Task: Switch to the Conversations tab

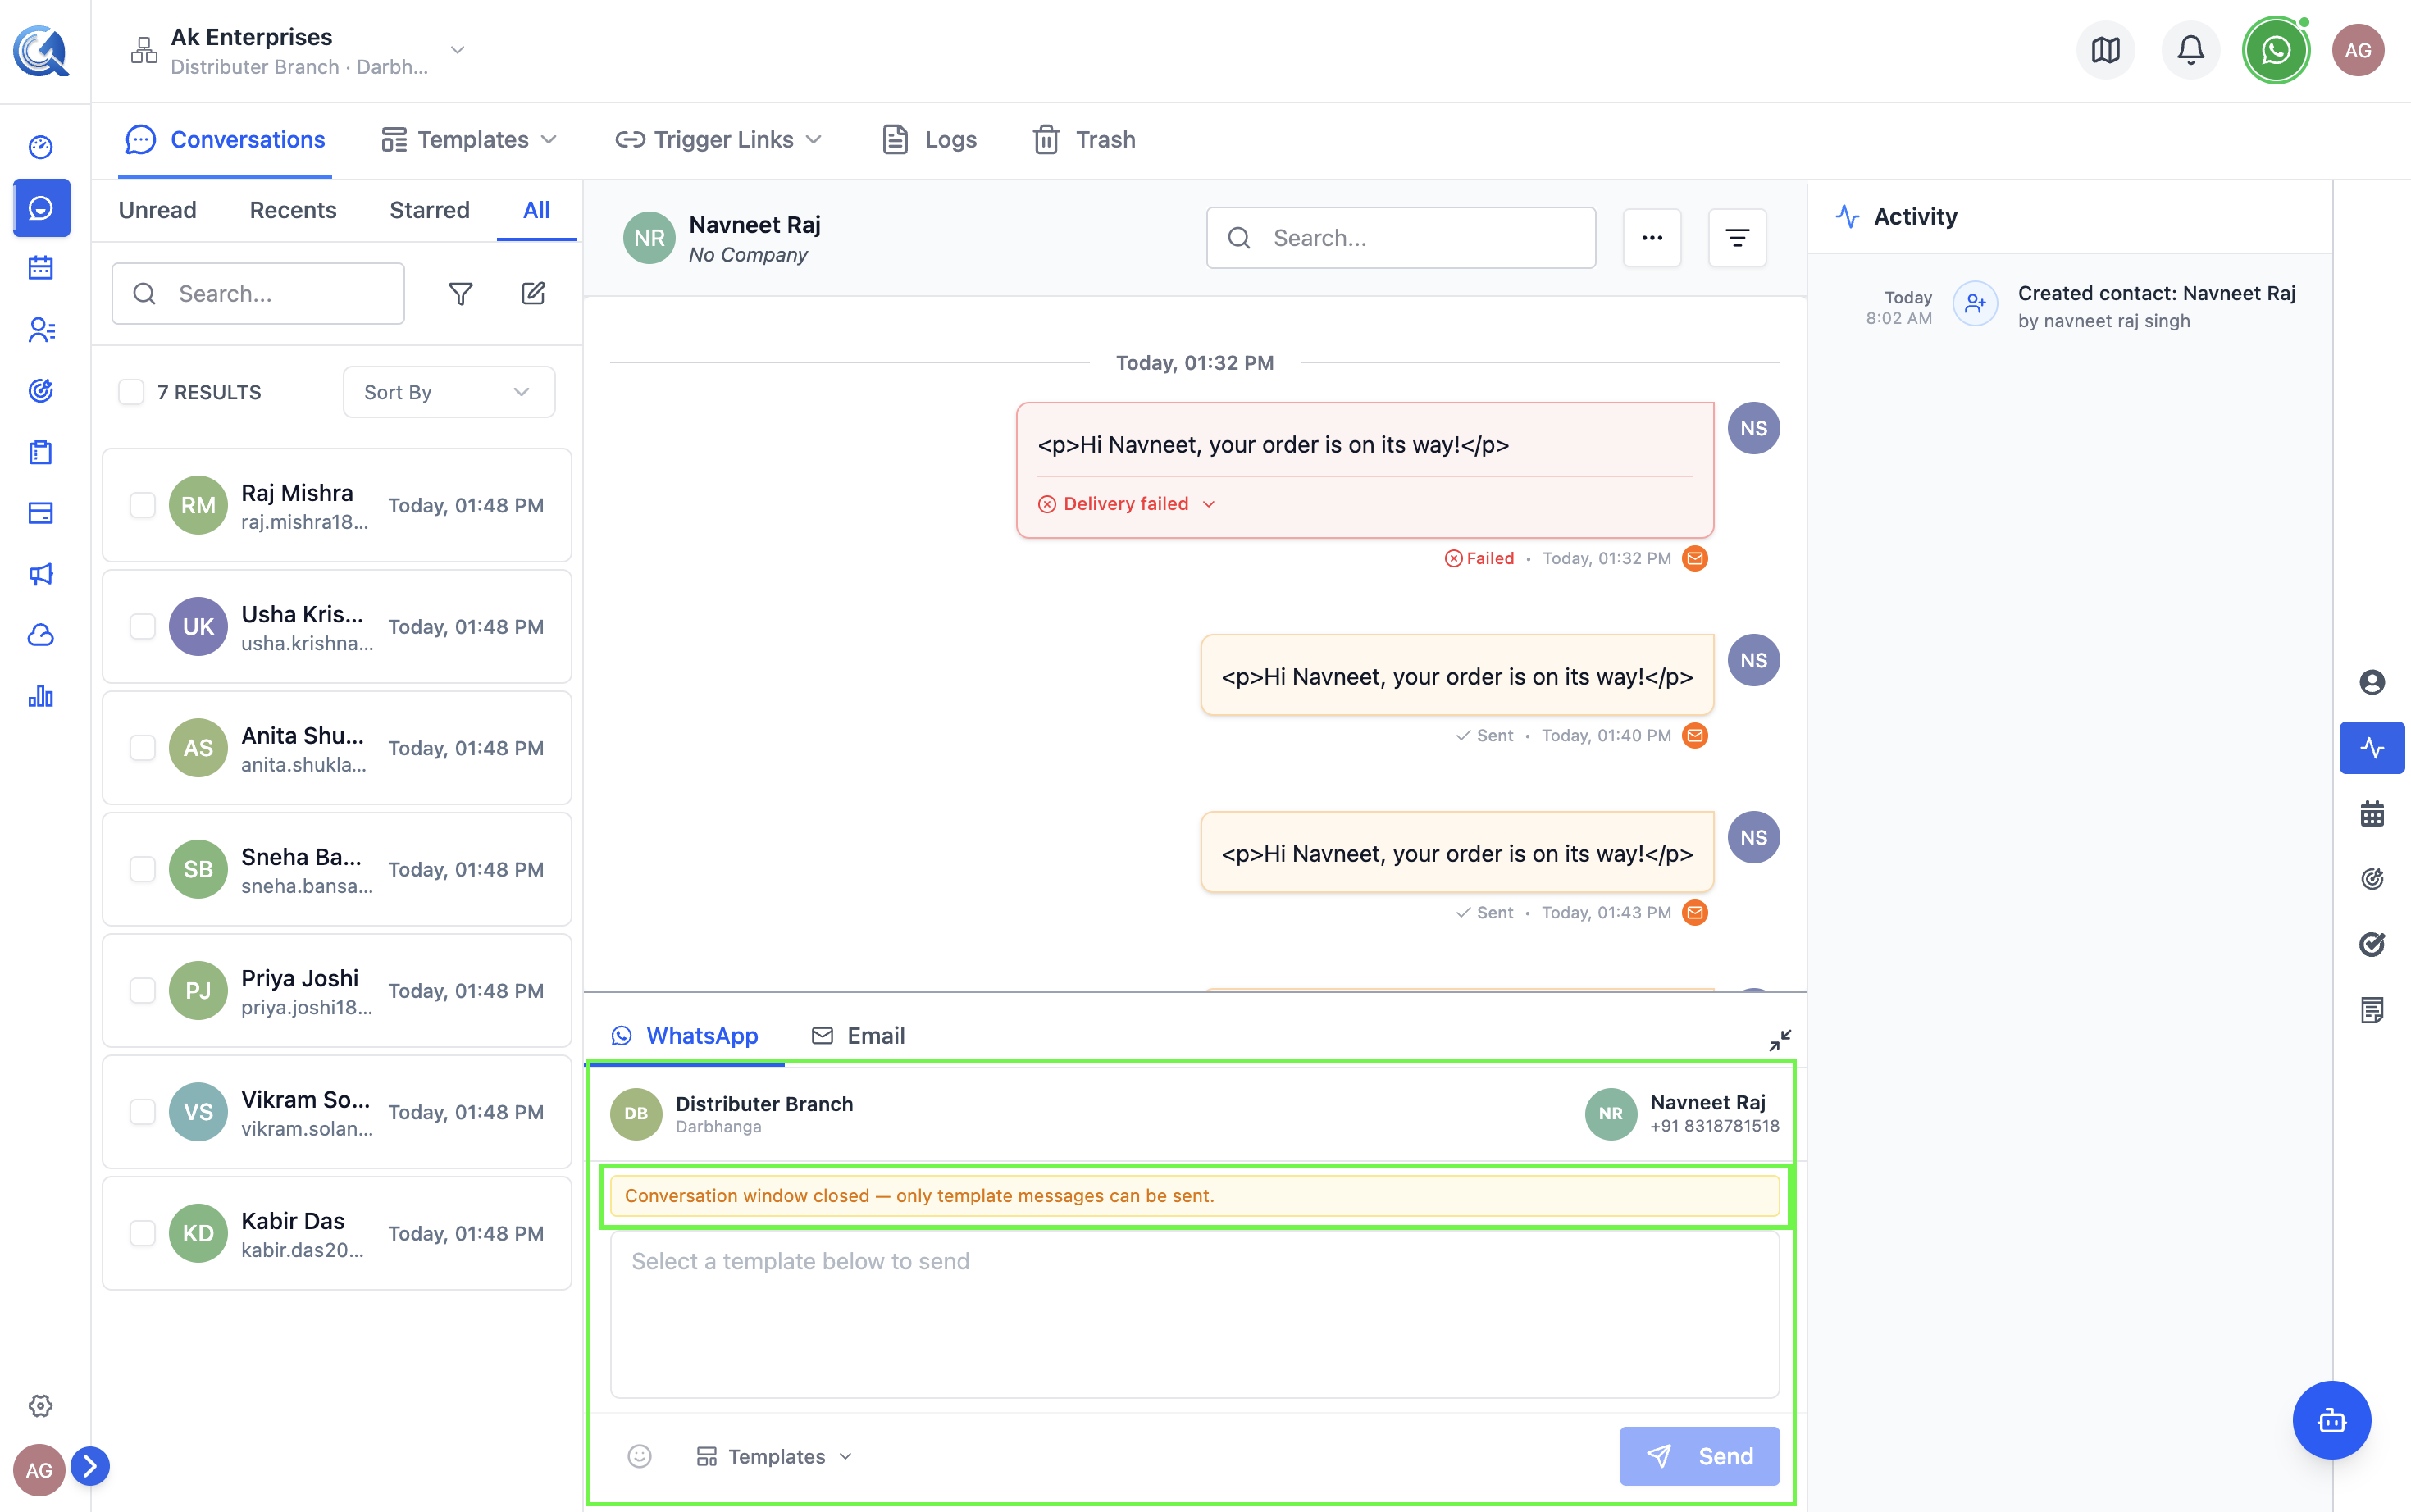Action: click(225, 140)
